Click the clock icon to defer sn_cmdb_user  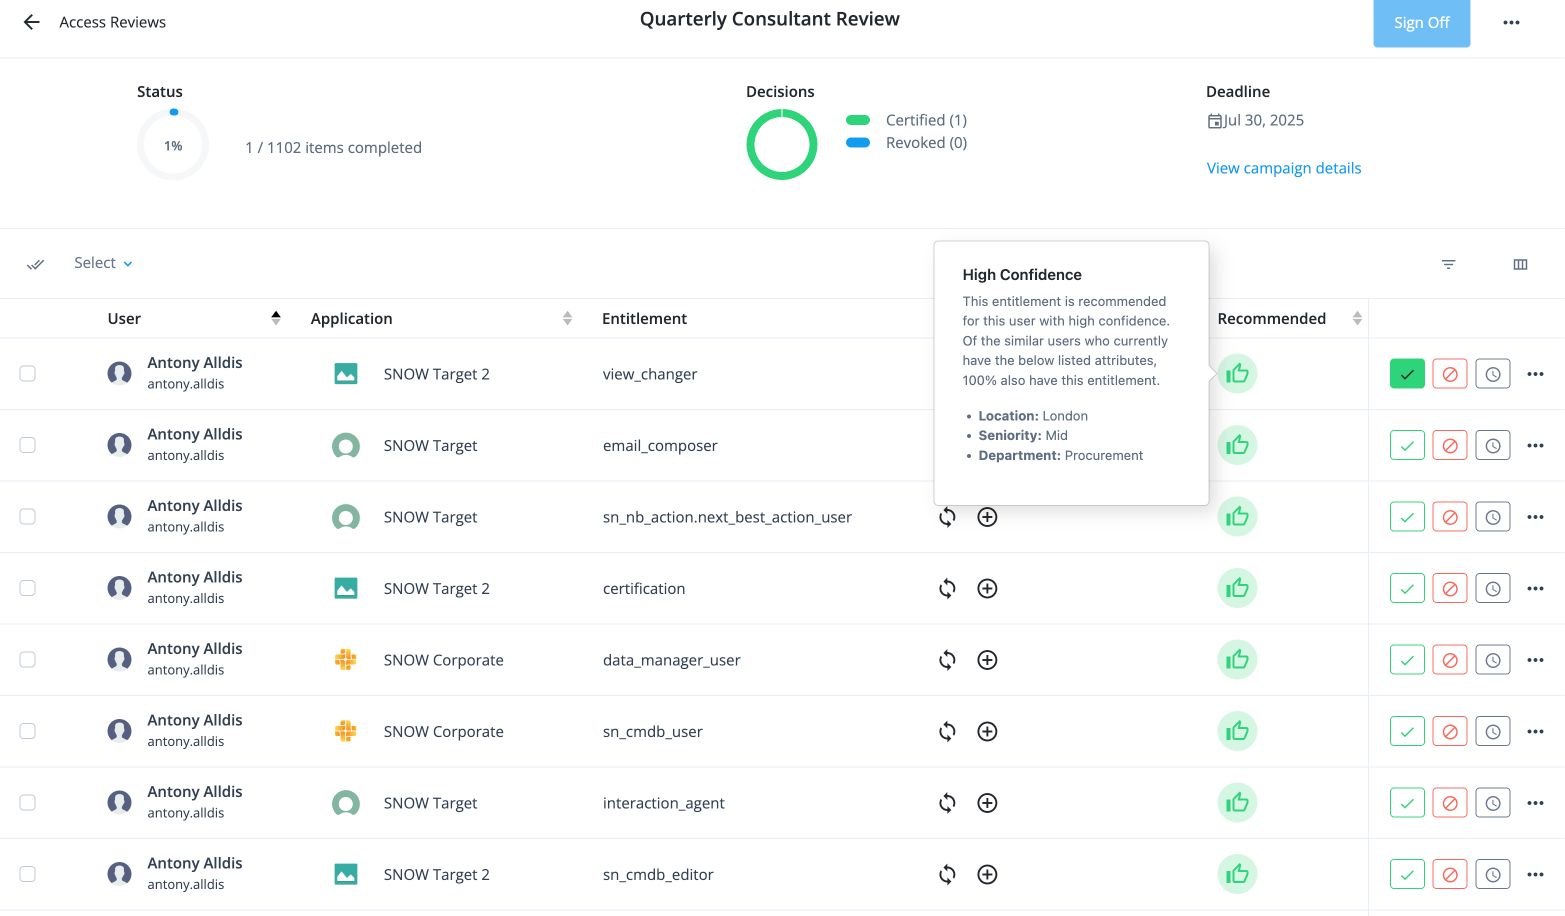[1492, 731]
